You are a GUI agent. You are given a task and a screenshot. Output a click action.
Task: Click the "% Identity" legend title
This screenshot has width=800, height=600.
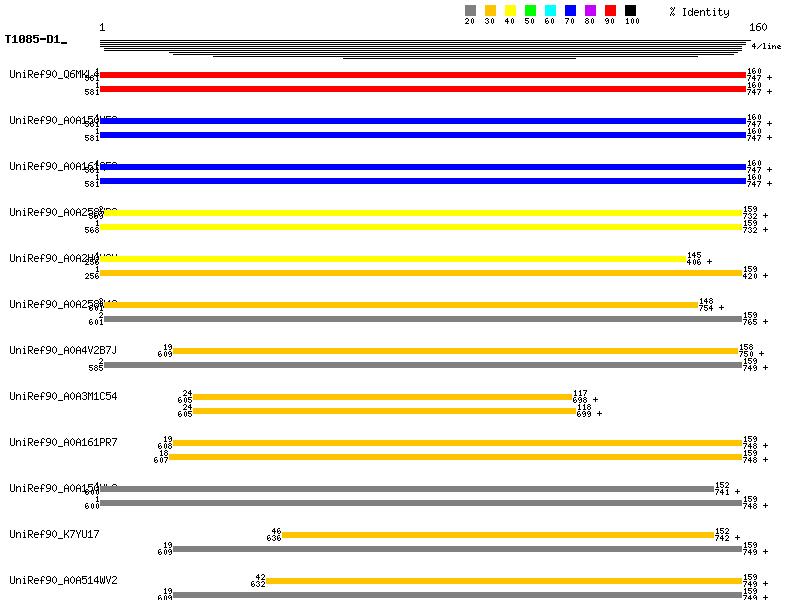[699, 12]
